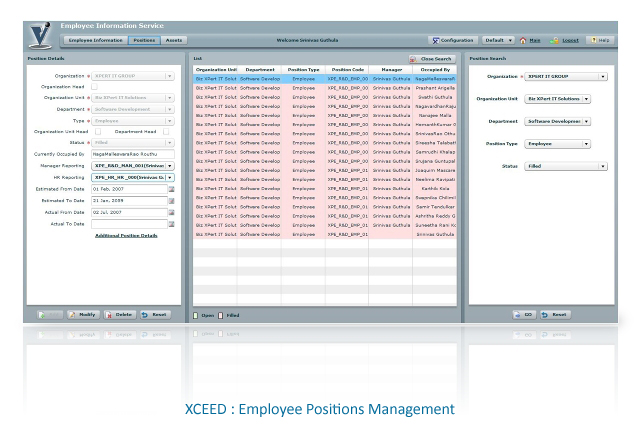This screenshot has height=435, width=640.
Task: Open the Default theme dropdown
Action: click(498, 40)
